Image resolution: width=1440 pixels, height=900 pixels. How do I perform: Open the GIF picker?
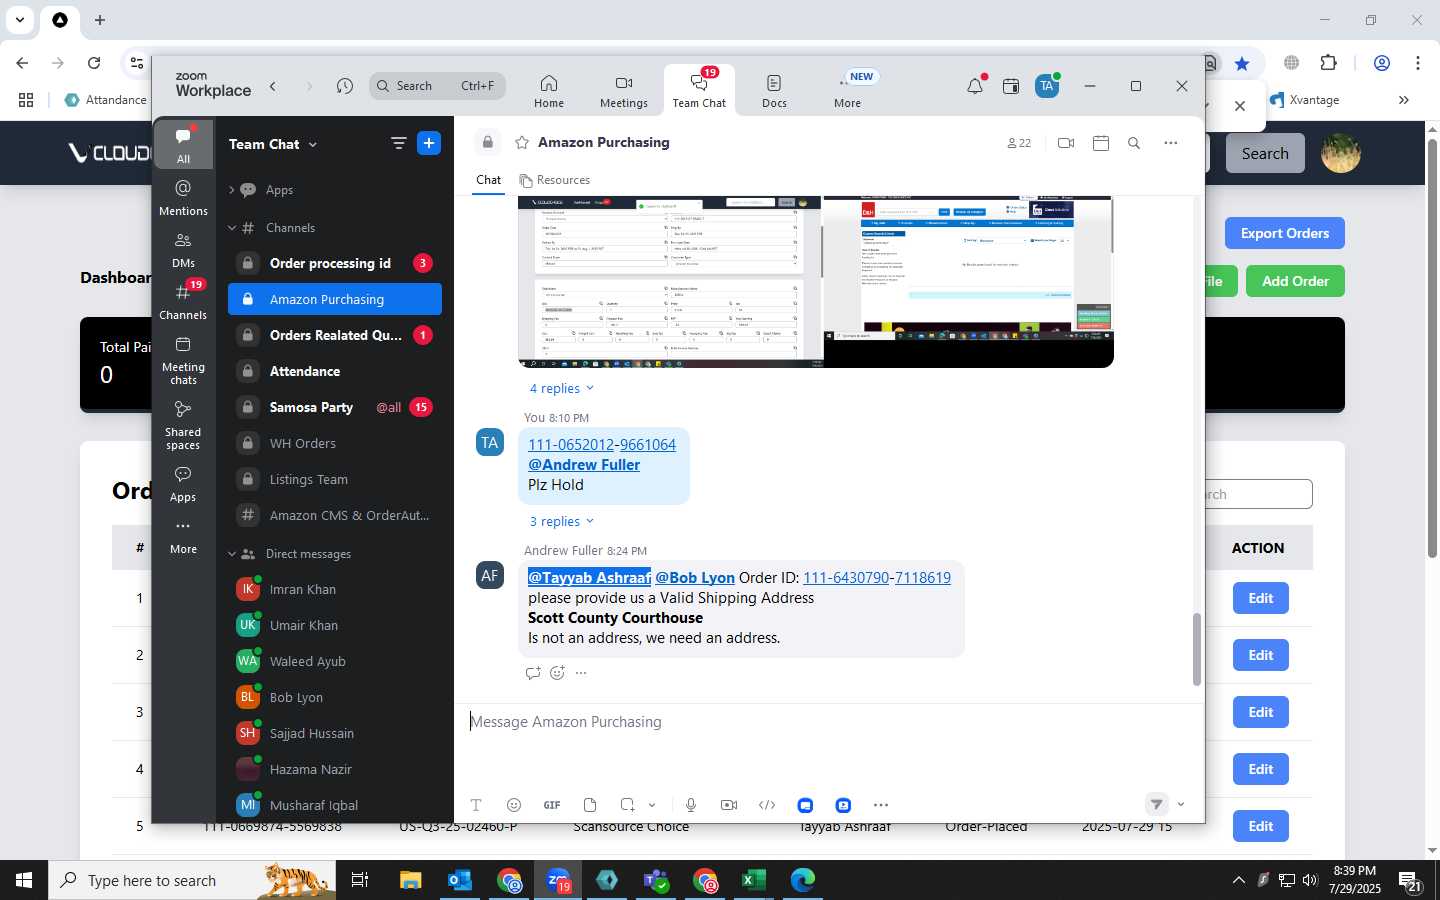(552, 805)
